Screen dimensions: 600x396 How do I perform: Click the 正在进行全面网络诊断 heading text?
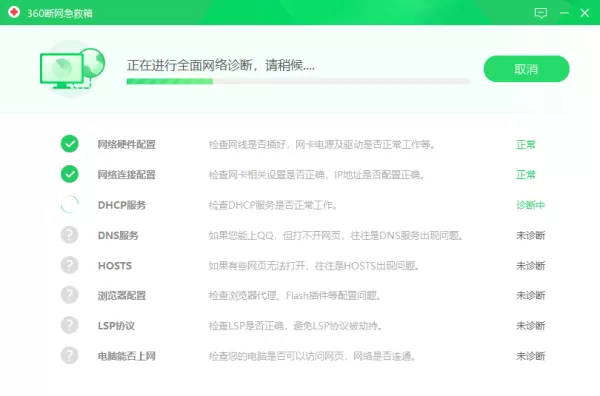coord(221,65)
